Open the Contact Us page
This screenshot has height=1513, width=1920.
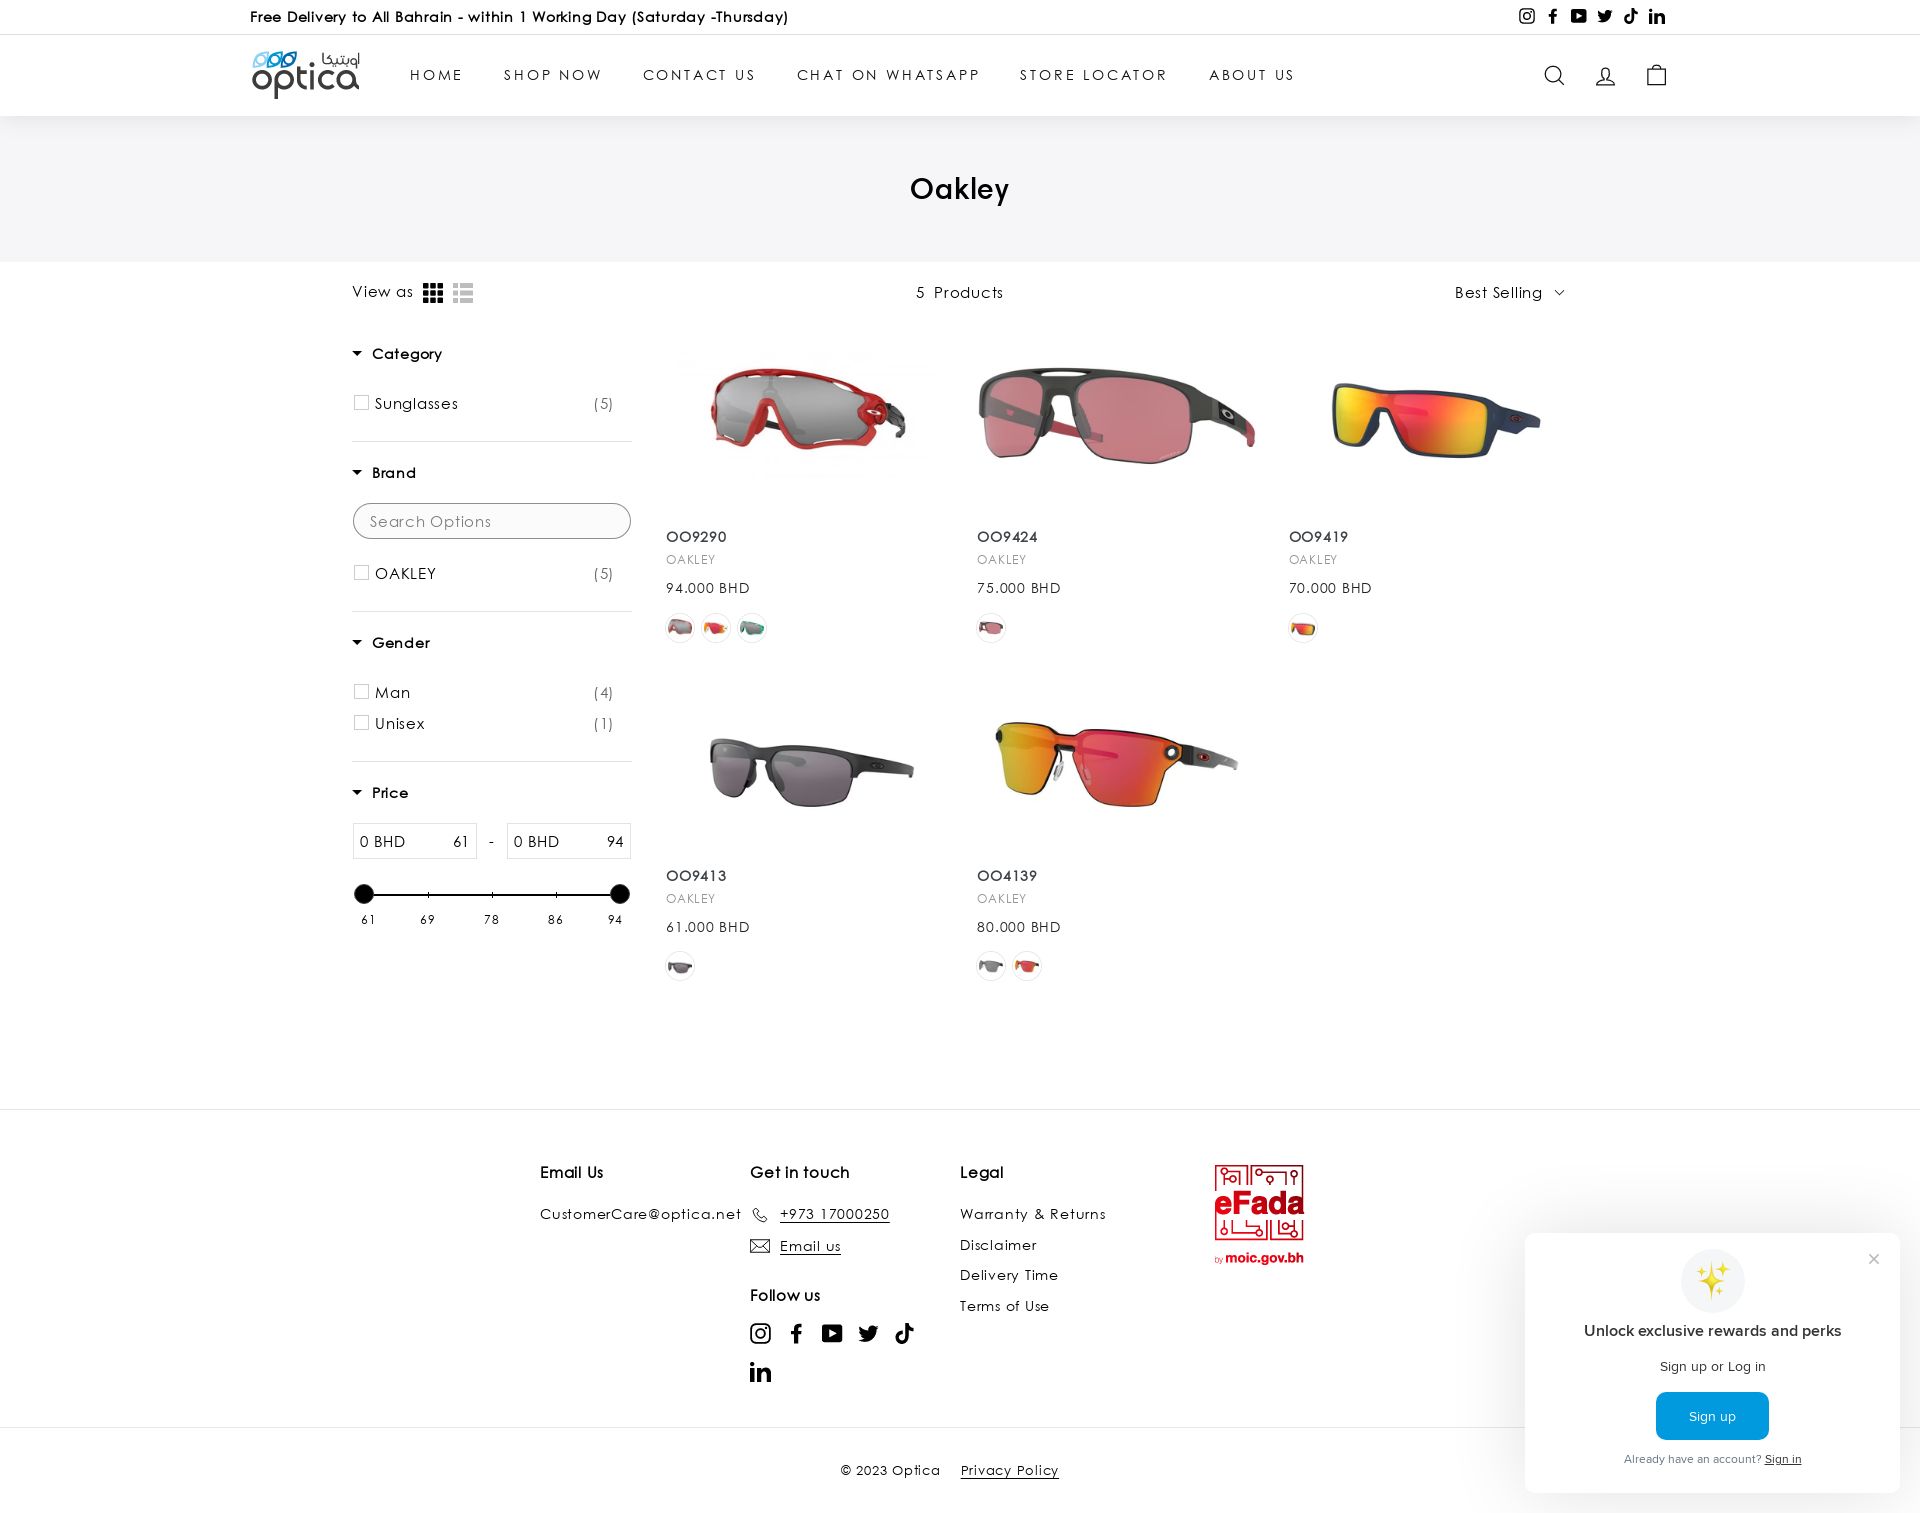(699, 75)
